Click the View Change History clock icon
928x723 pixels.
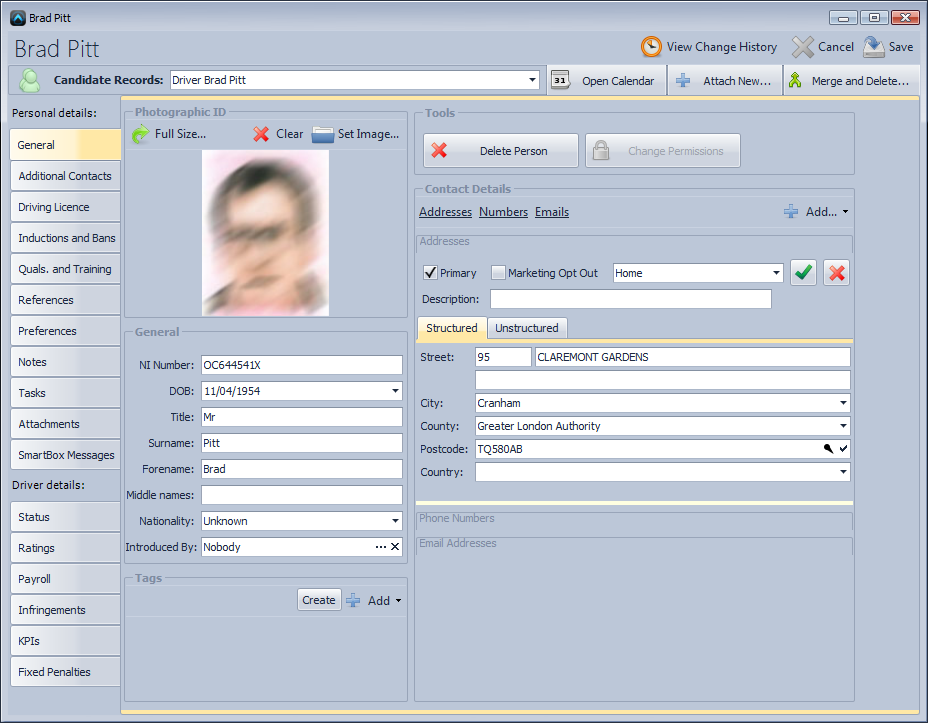pyautogui.click(x=651, y=47)
